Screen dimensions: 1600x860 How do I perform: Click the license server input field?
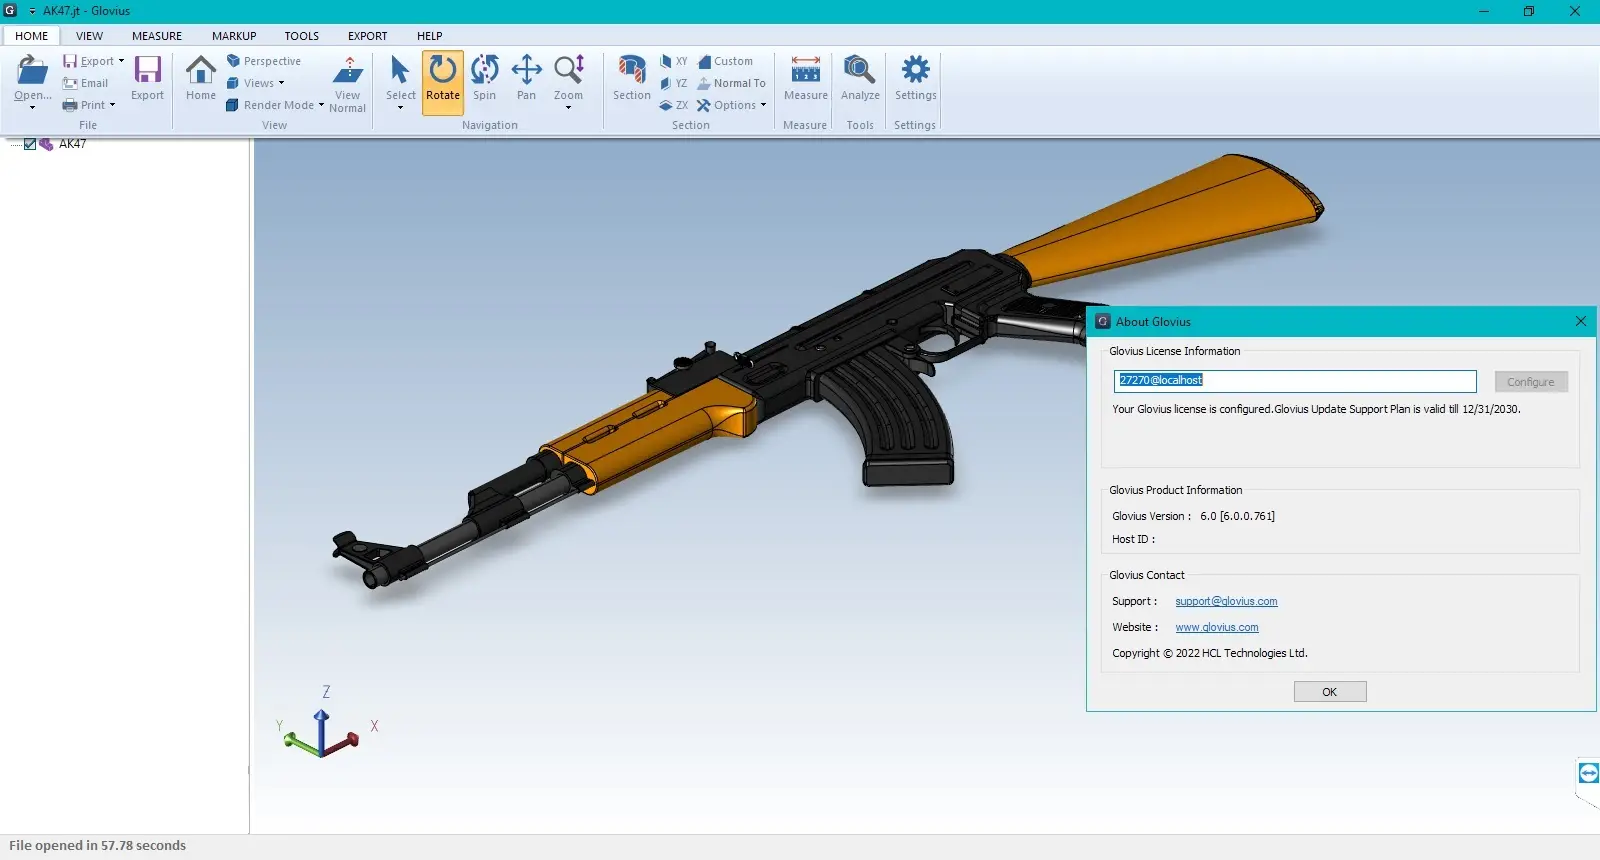(1295, 381)
